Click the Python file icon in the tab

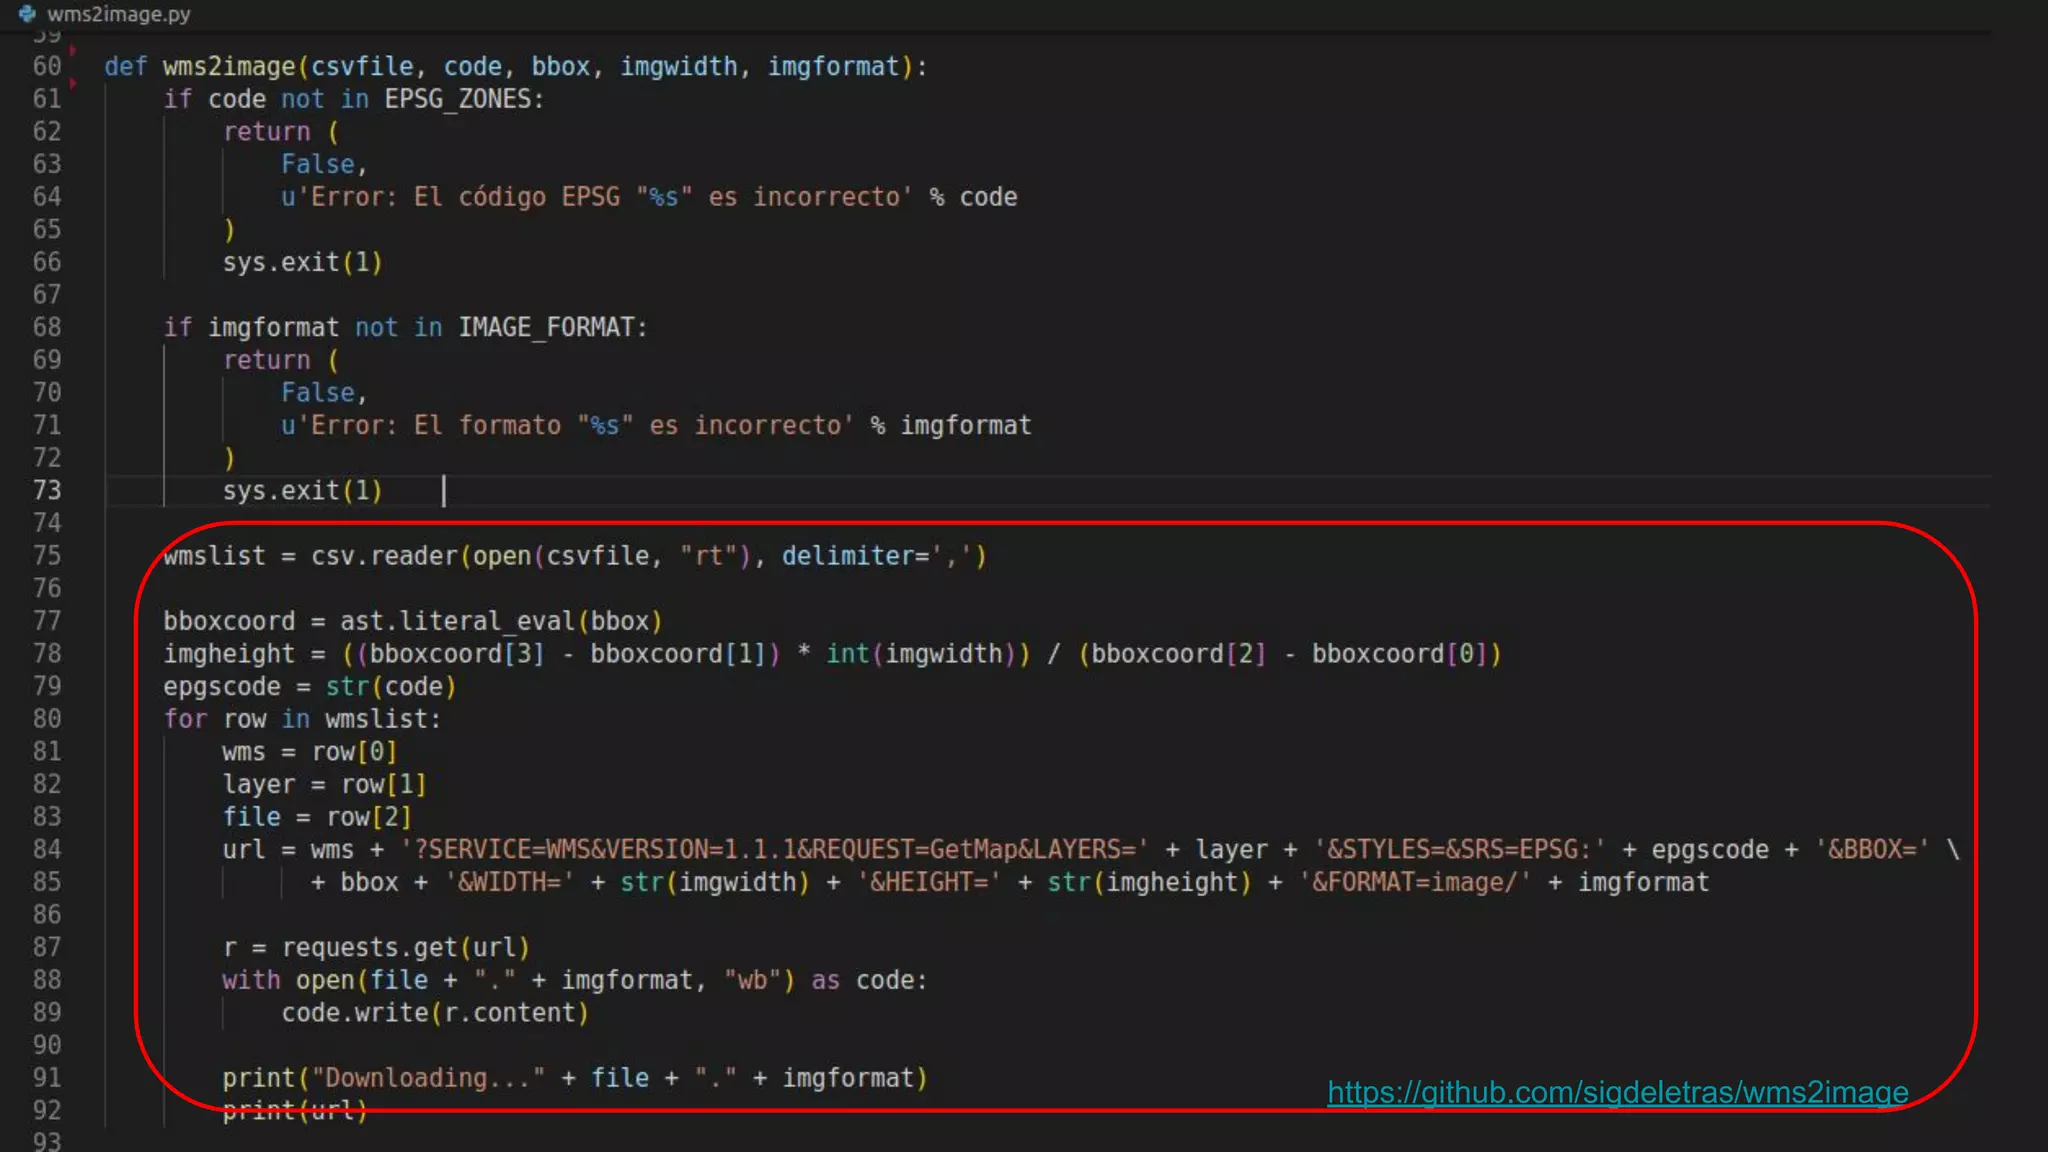point(27,14)
